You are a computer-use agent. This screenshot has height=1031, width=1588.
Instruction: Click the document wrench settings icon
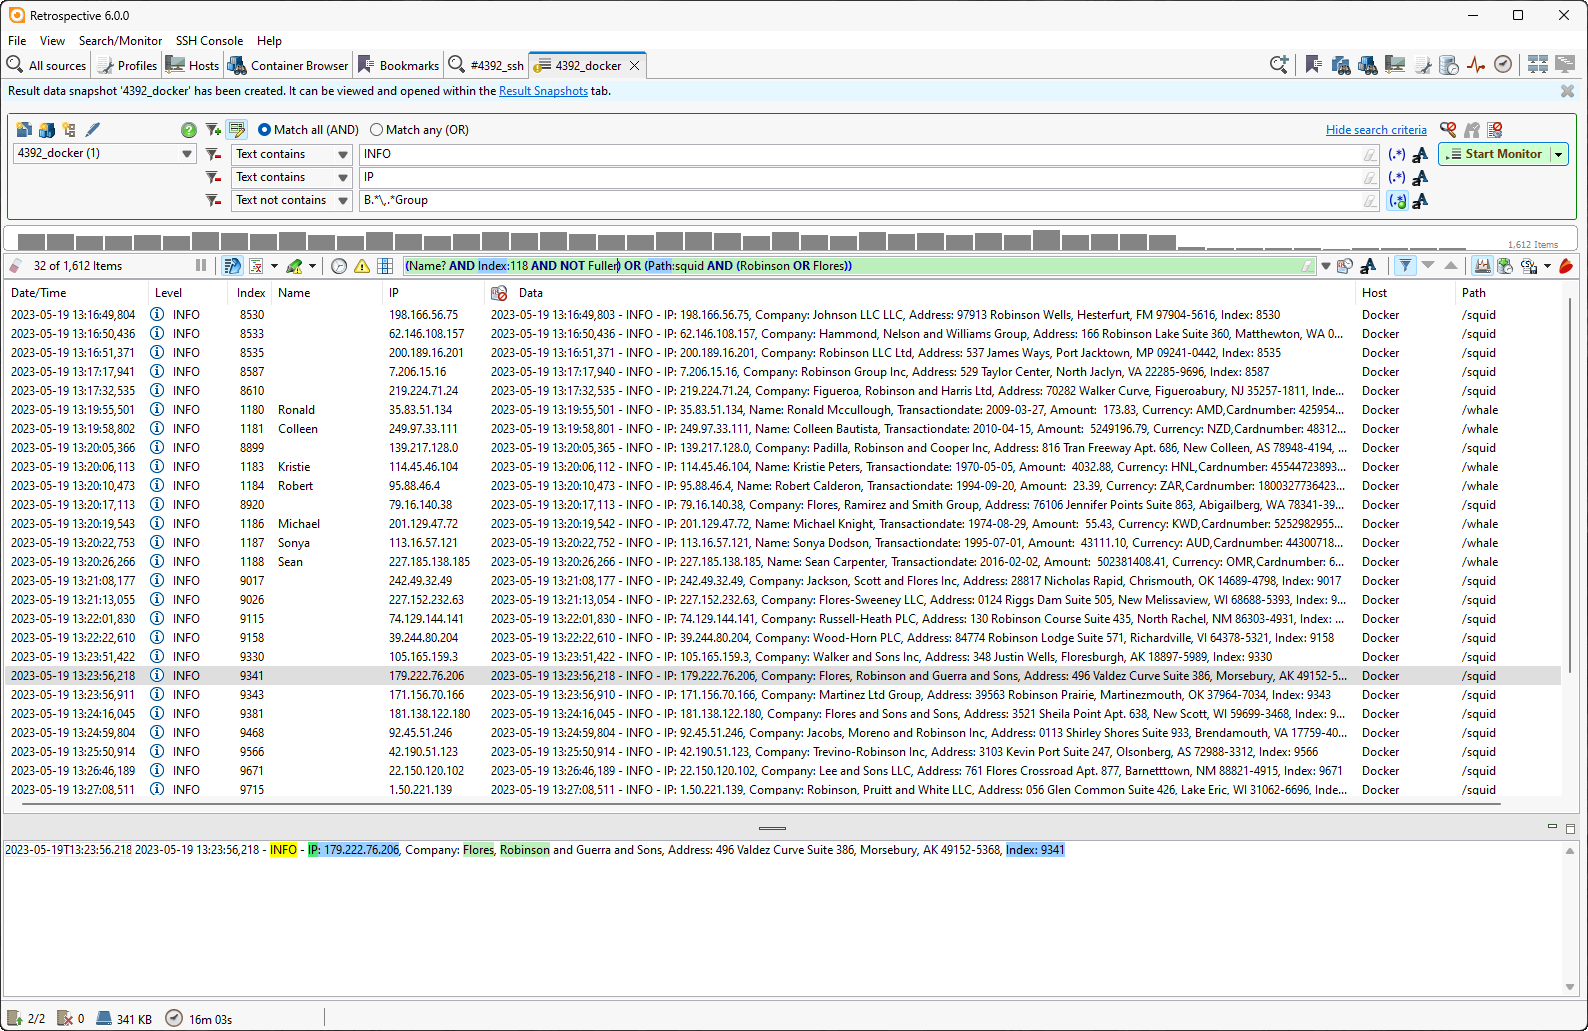click(1422, 65)
